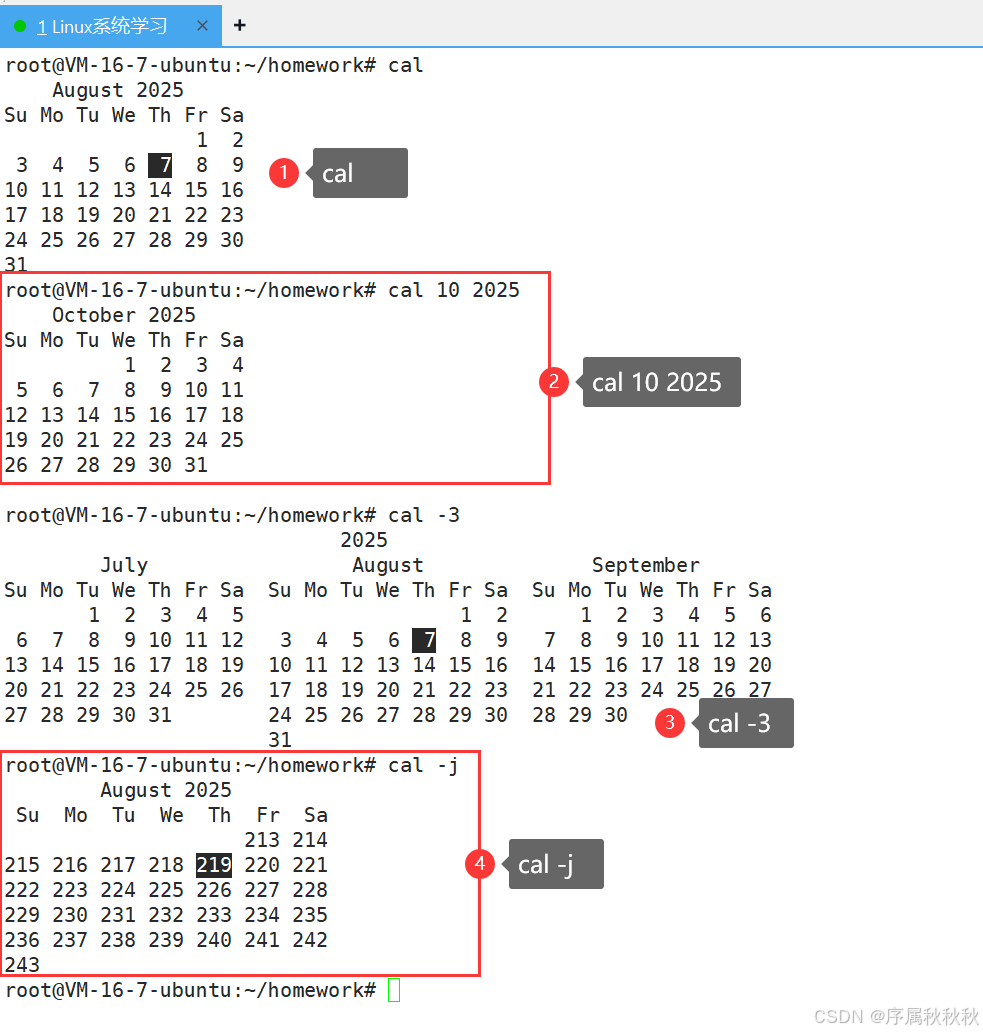Image resolution: width=983 pixels, height=1034 pixels.
Task: Click the "July" month heading
Action: click(x=124, y=565)
